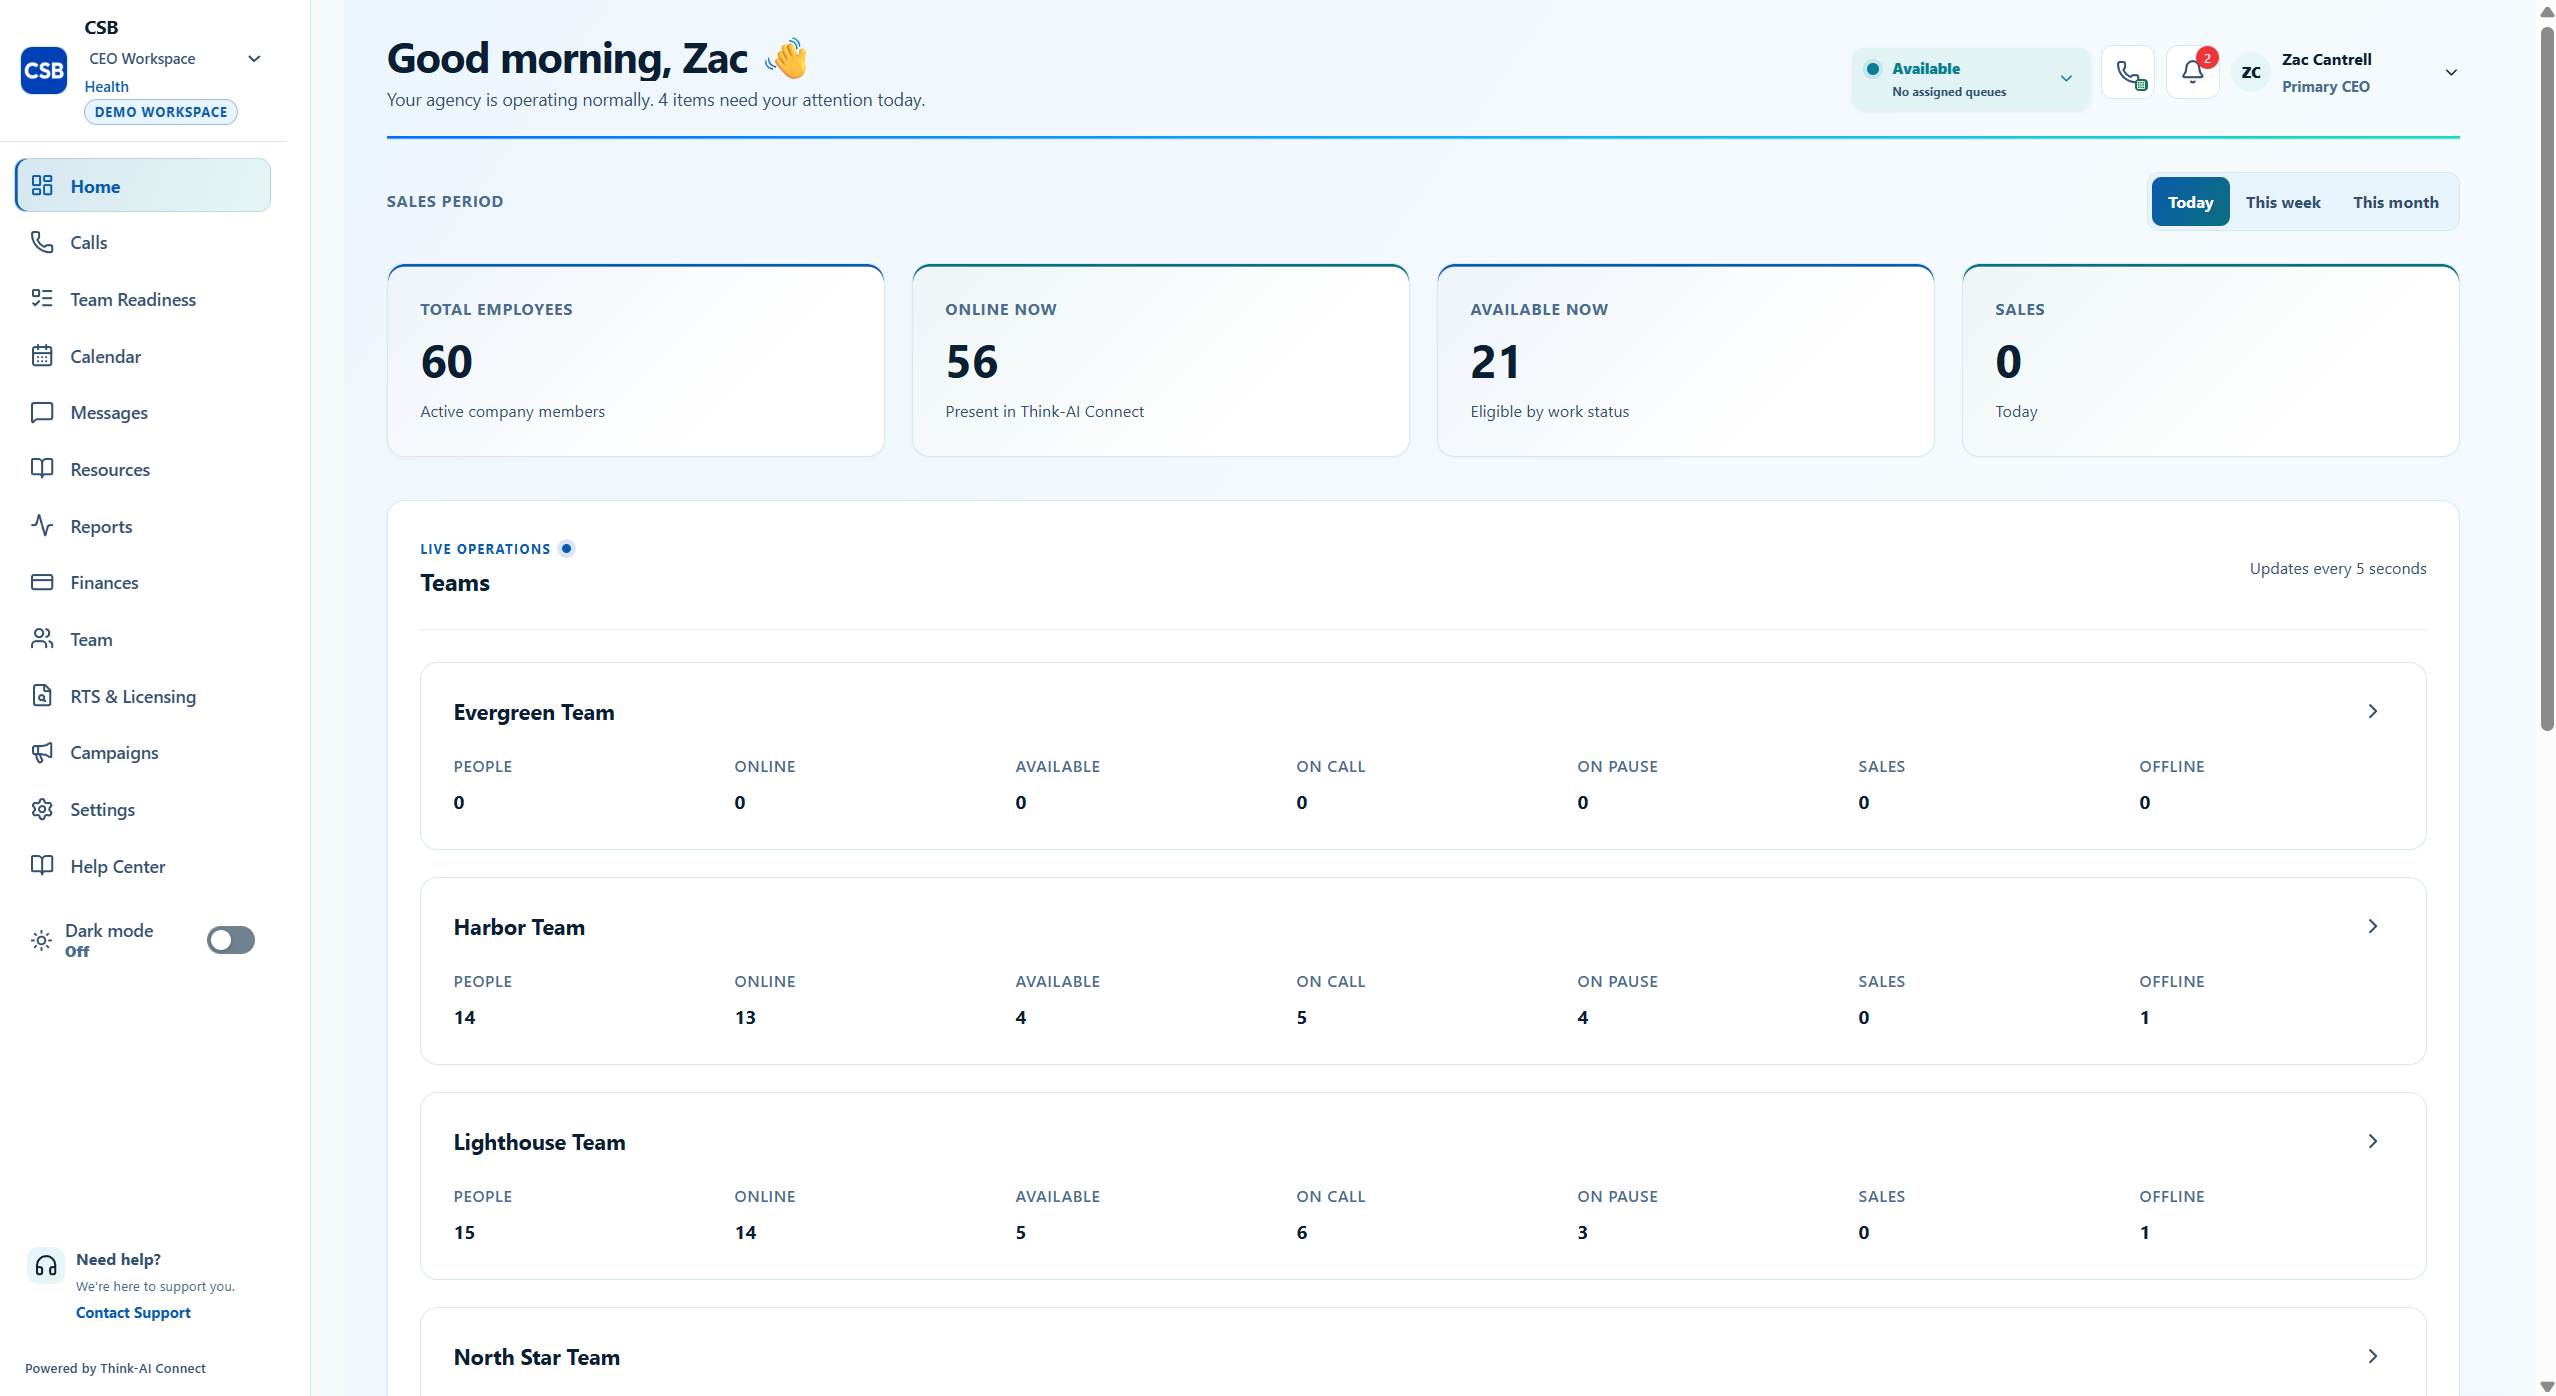Click the Health workspace label
This screenshot has height=1396, width=2556.
coord(107,86)
